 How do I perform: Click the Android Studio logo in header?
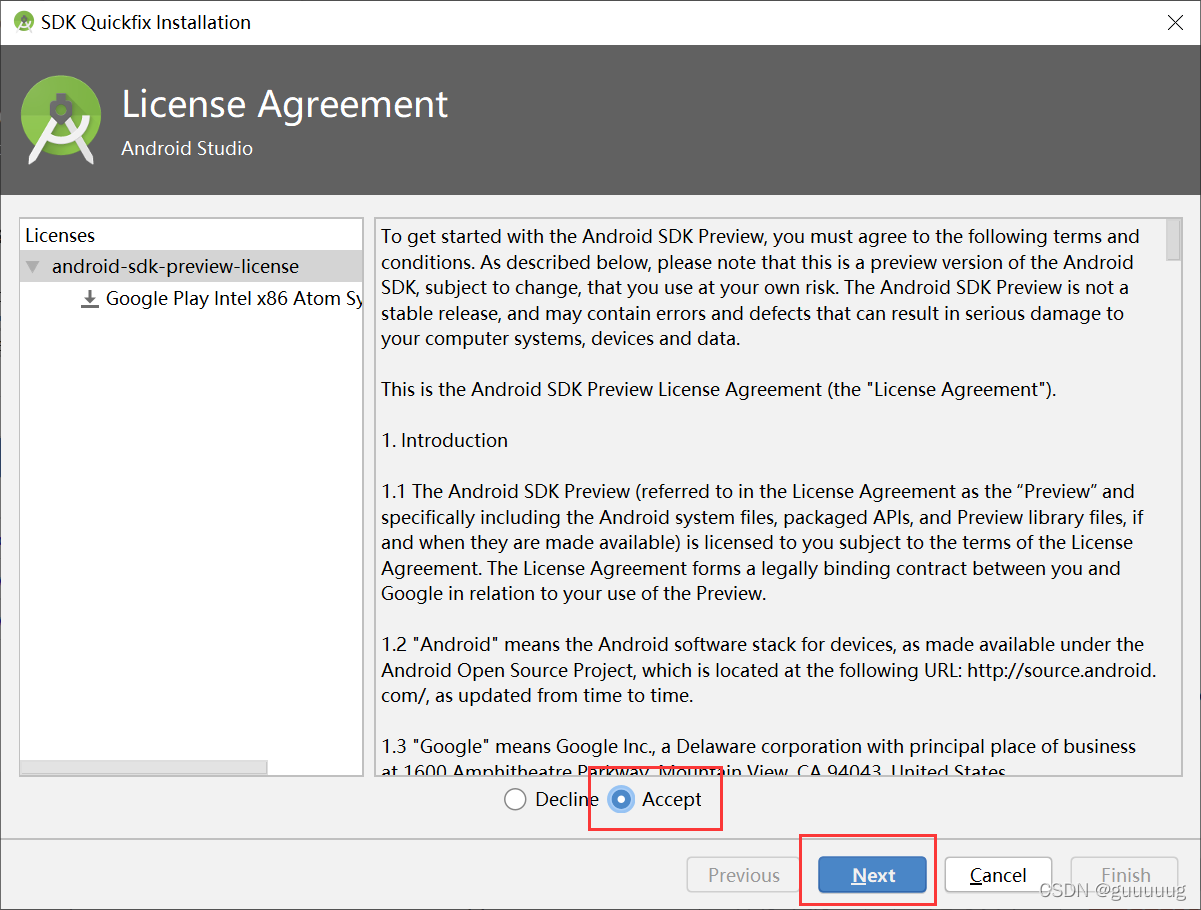(61, 119)
